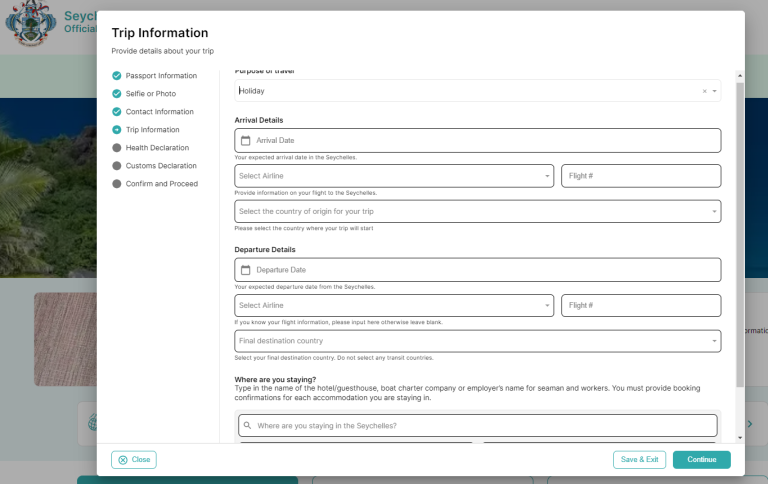Click the arrival Flight # input field
Viewport: 768px width, 484px height.
click(x=640, y=176)
